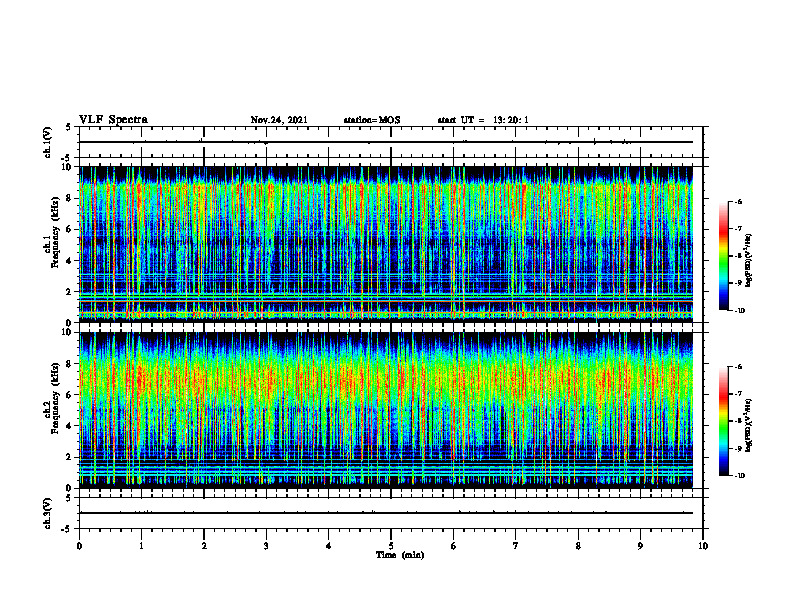Click time axis tick label "0"
792x612 pixels.
pos(79,546)
